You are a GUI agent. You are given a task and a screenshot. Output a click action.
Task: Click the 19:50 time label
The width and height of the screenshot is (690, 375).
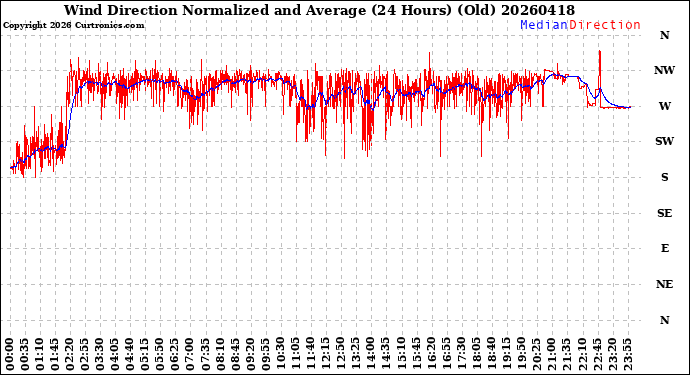pos(521,354)
